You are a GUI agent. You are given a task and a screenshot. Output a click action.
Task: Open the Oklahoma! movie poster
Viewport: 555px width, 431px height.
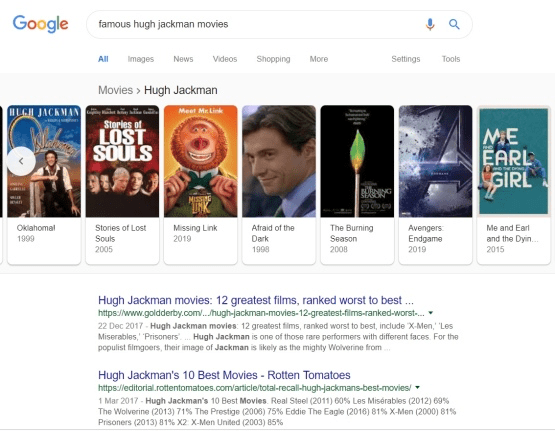pos(44,161)
